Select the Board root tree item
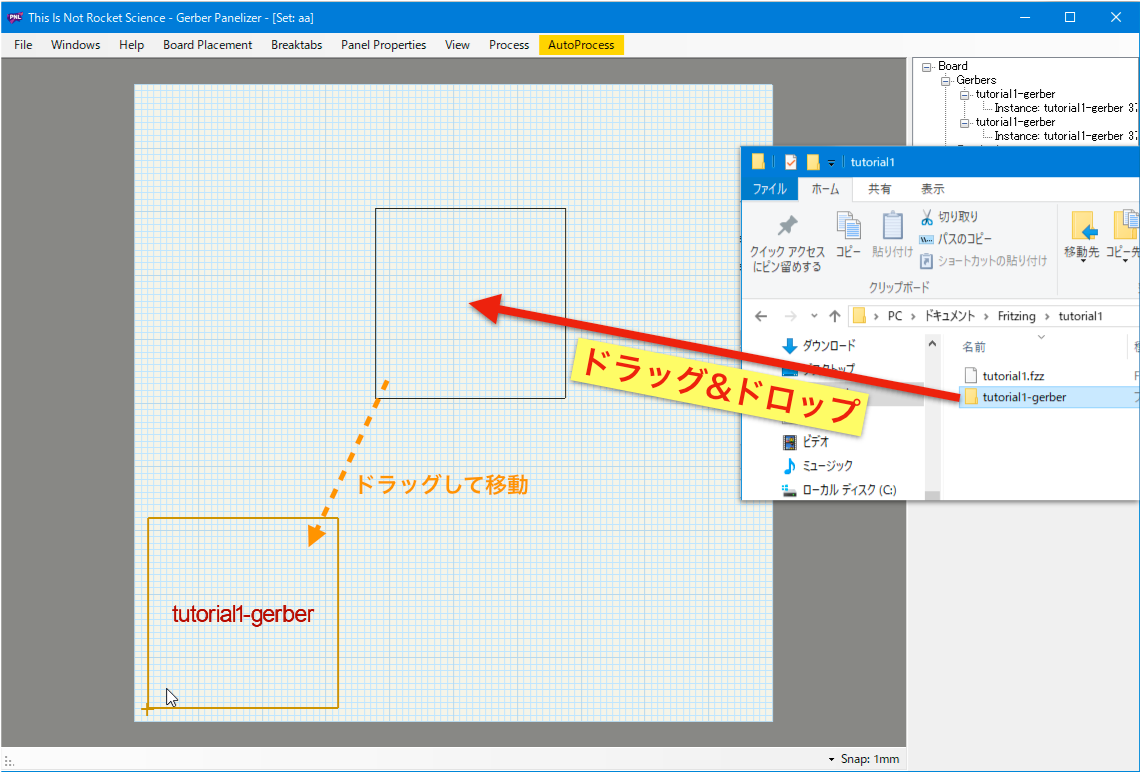This screenshot has width=1140, height=772. (x=952, y=66)
